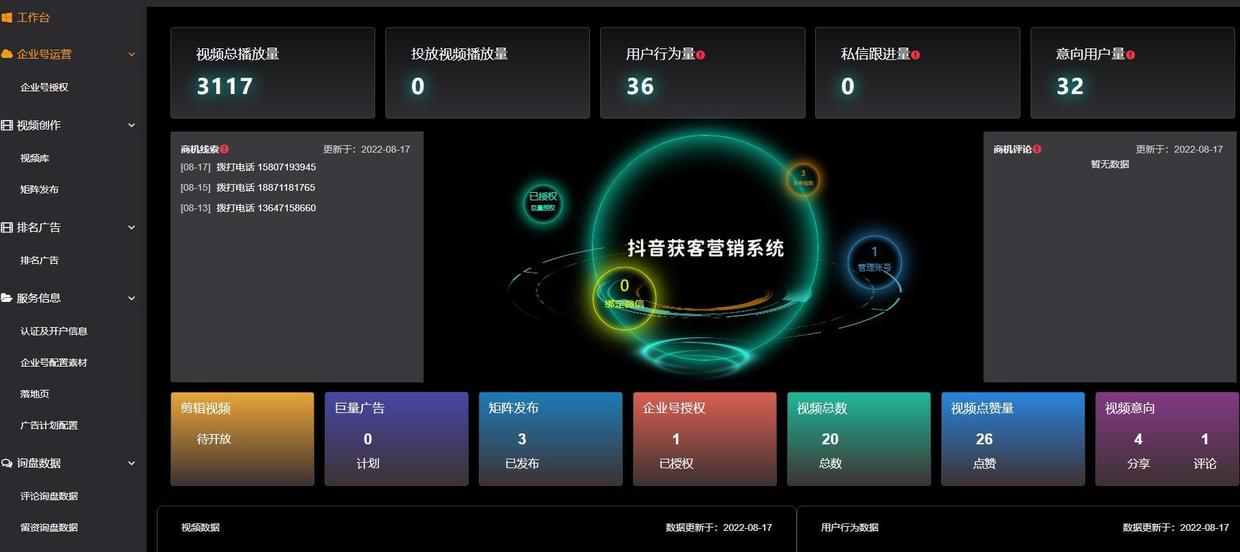This screenshot has width=1240, height=552.
Task: Click the folder icon beside 服务信息
Action: (x=7, y=298)
